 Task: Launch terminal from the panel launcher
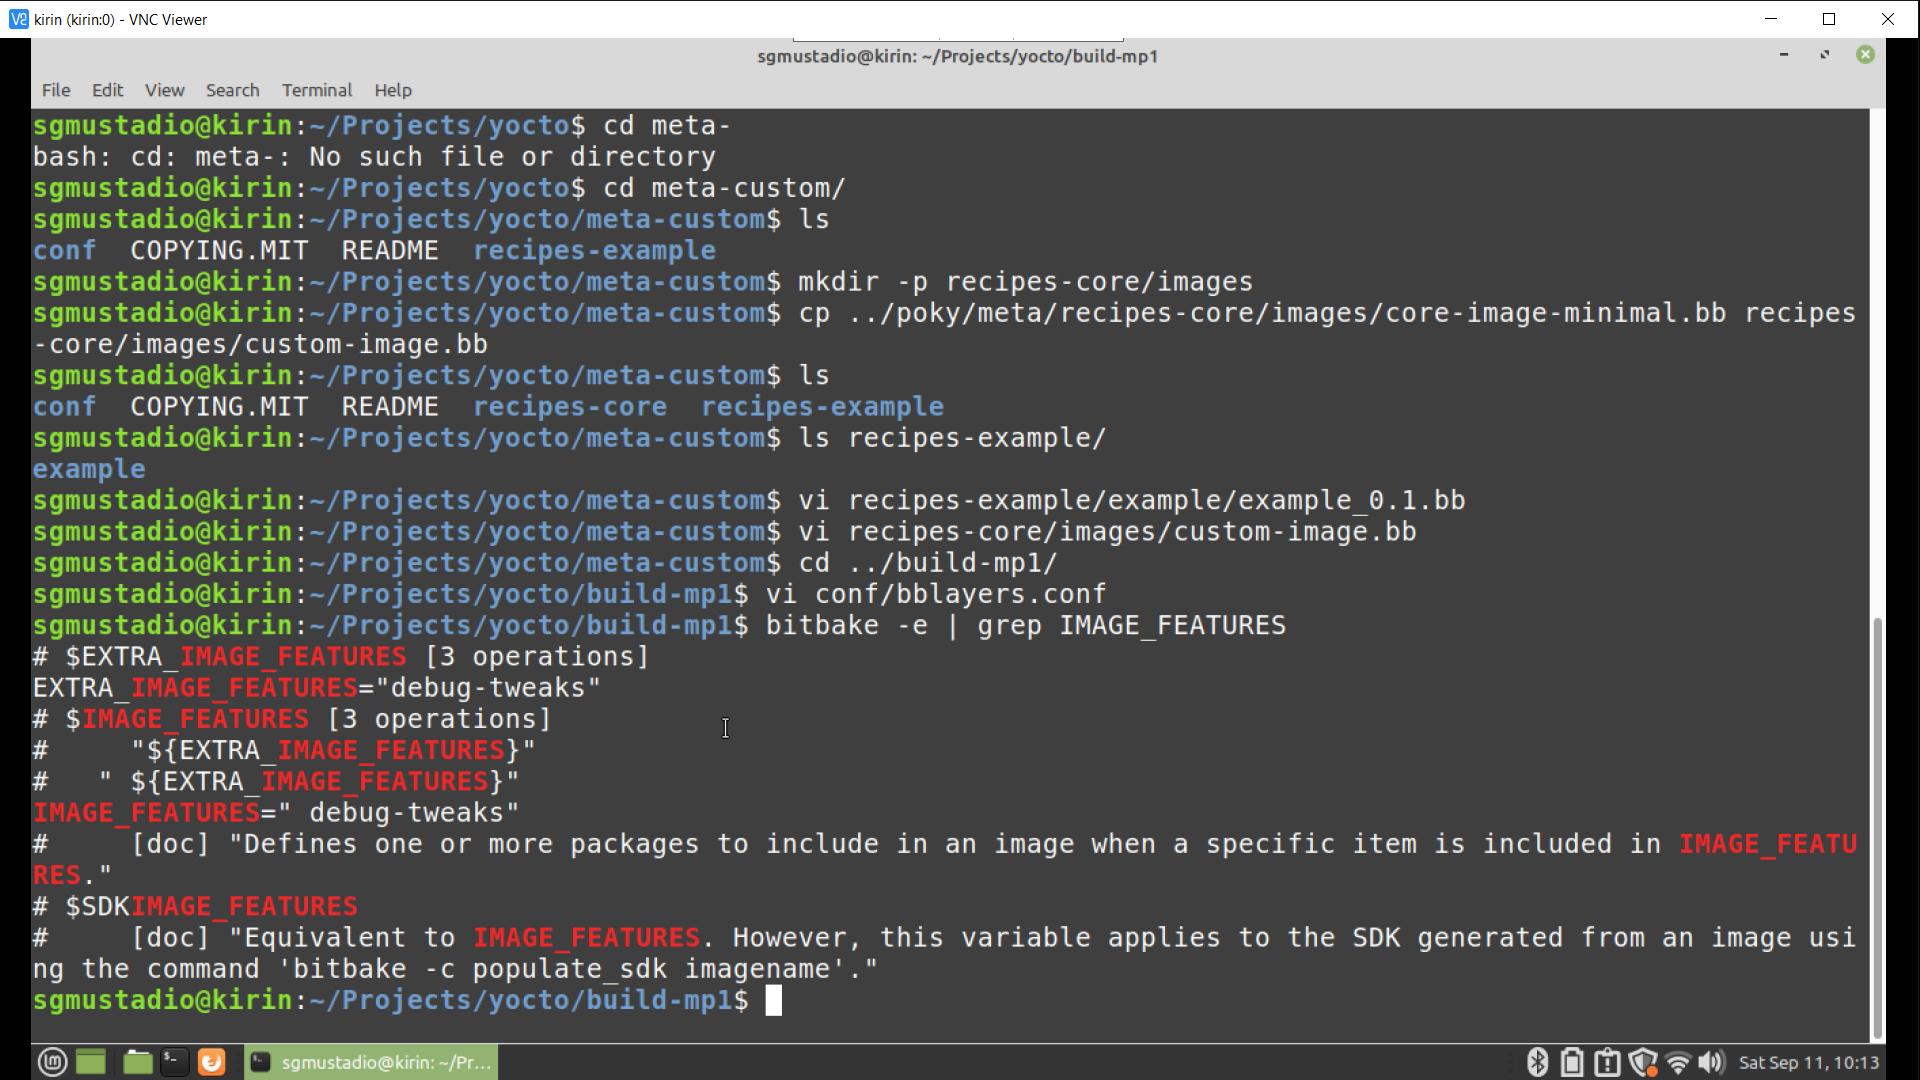(x=174, y=1062)
